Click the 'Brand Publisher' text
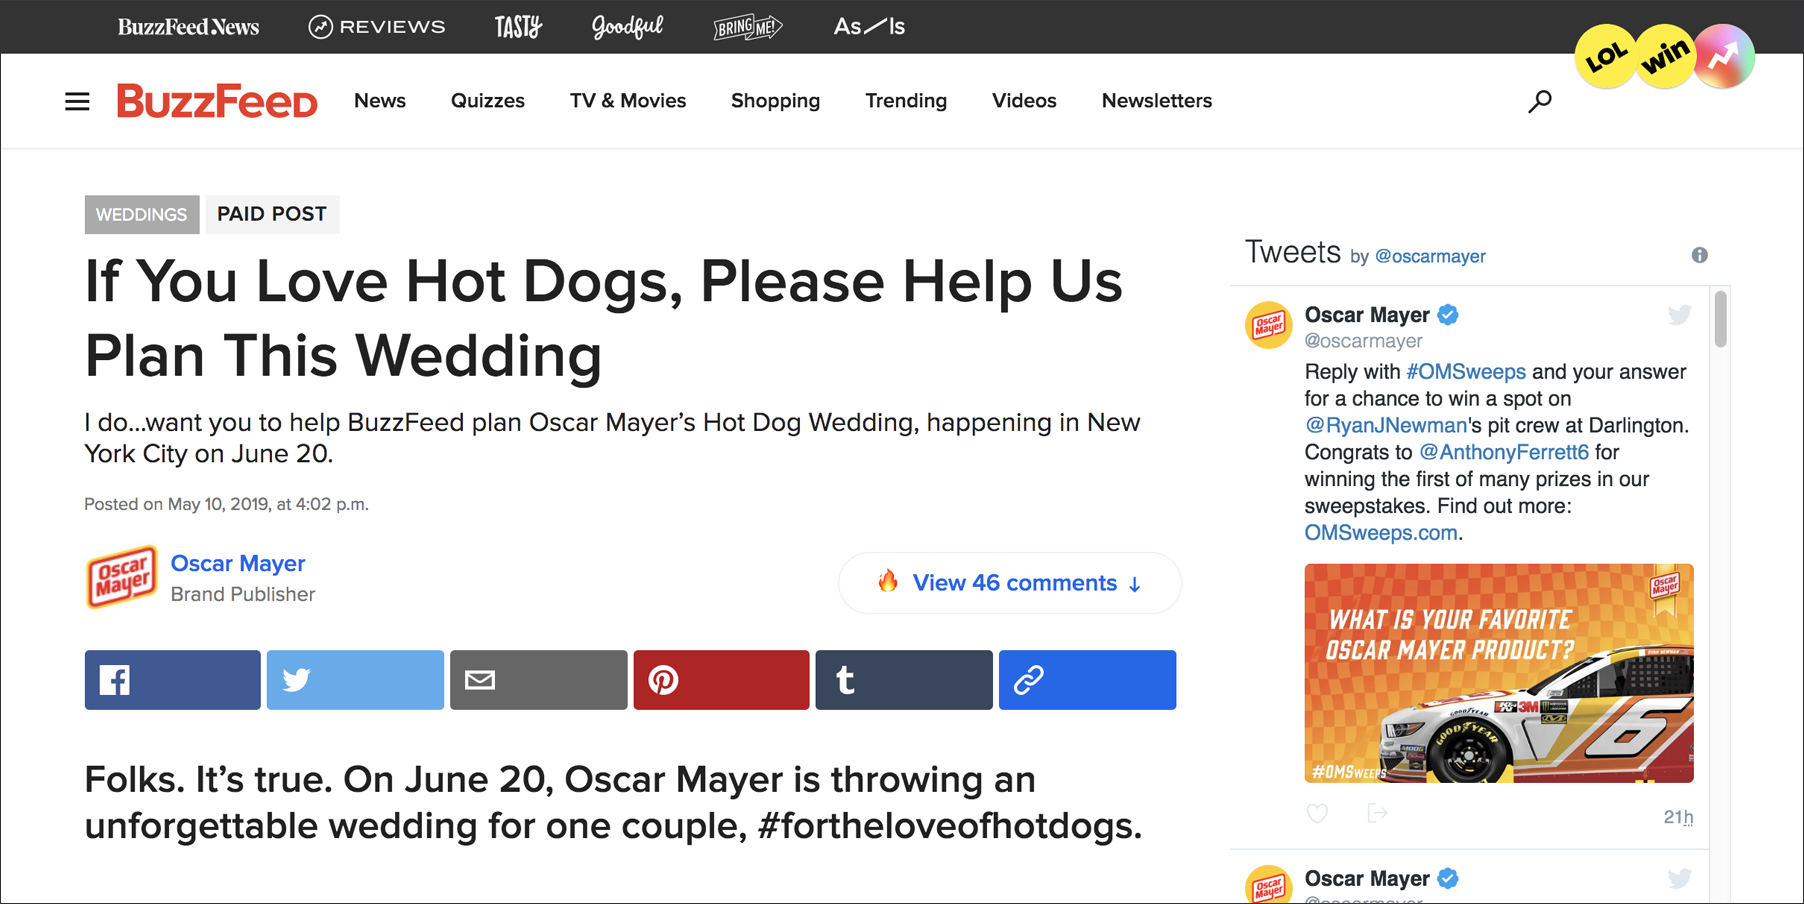The height and width of the screenshot is (904, 1804). pos(243,594)
